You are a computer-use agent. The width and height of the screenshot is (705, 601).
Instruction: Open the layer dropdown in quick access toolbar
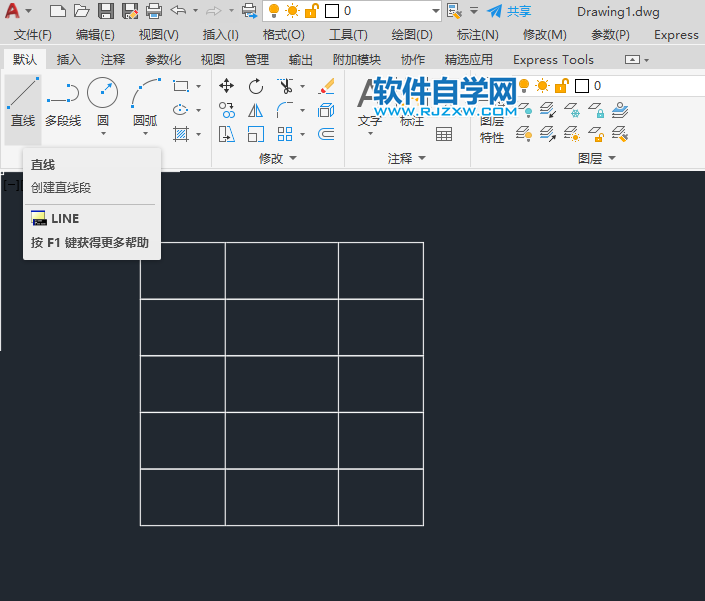click(x=435, y=11)
